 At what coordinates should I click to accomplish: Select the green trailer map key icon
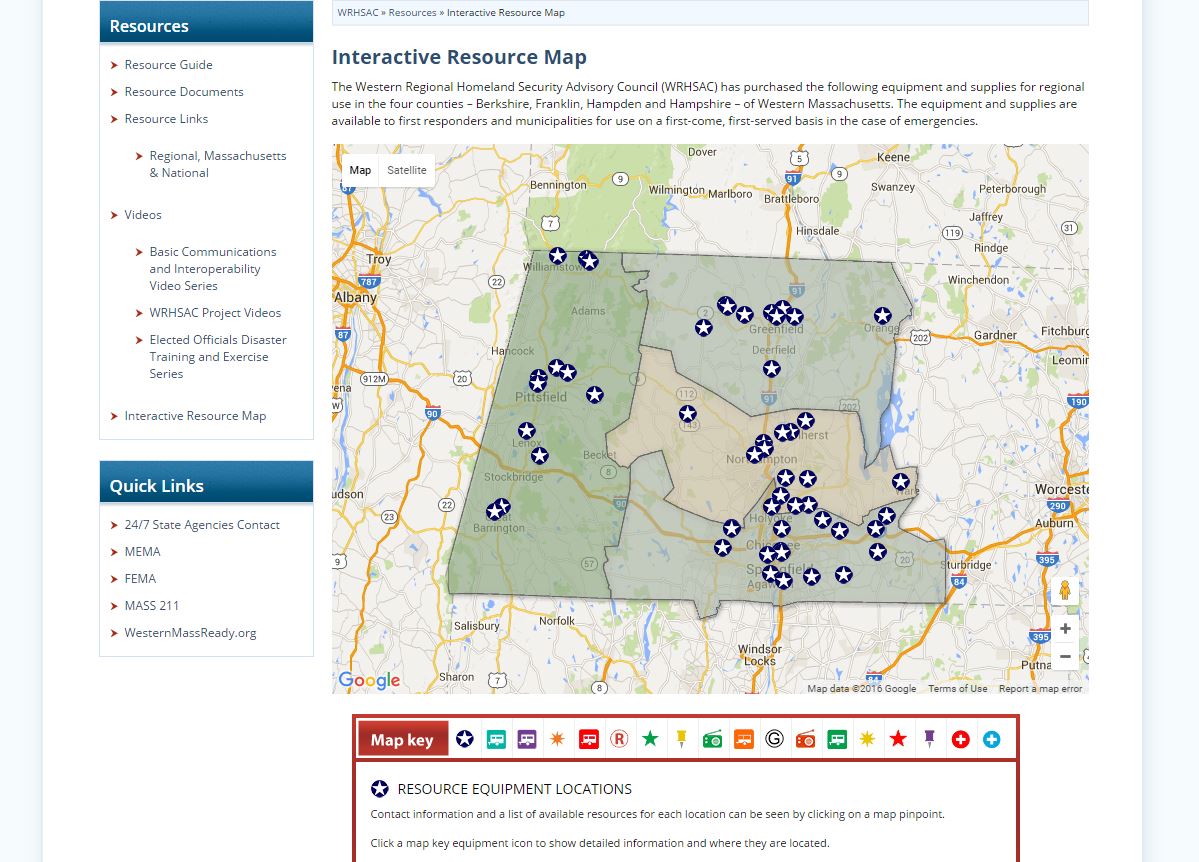coord(837,739)
